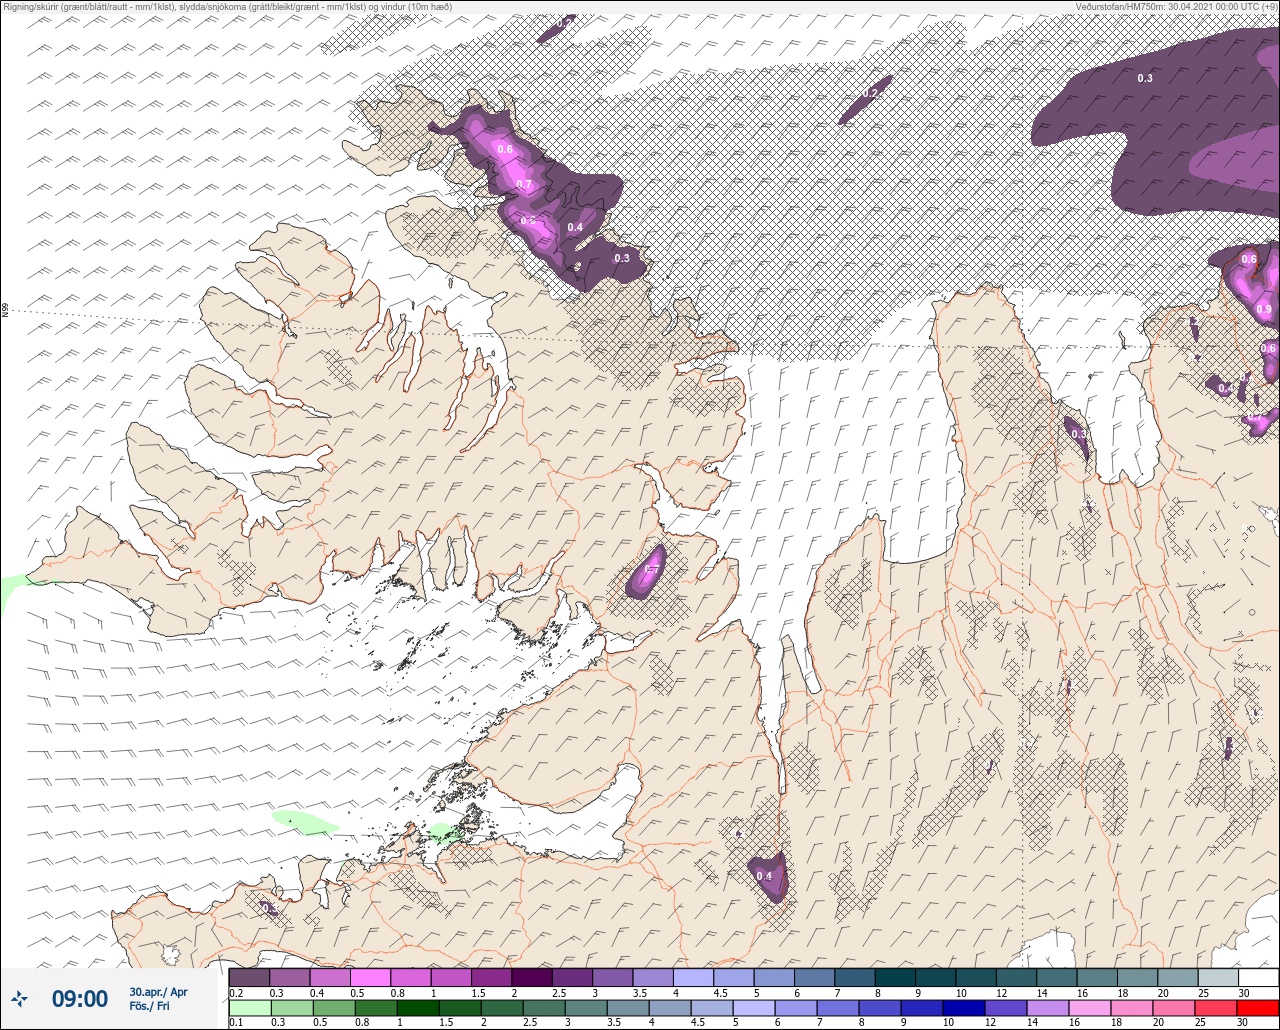The image size is (1280, 1030).
Task: Click the 0.4 value on the southern purple patch
Action: (764, 876)
